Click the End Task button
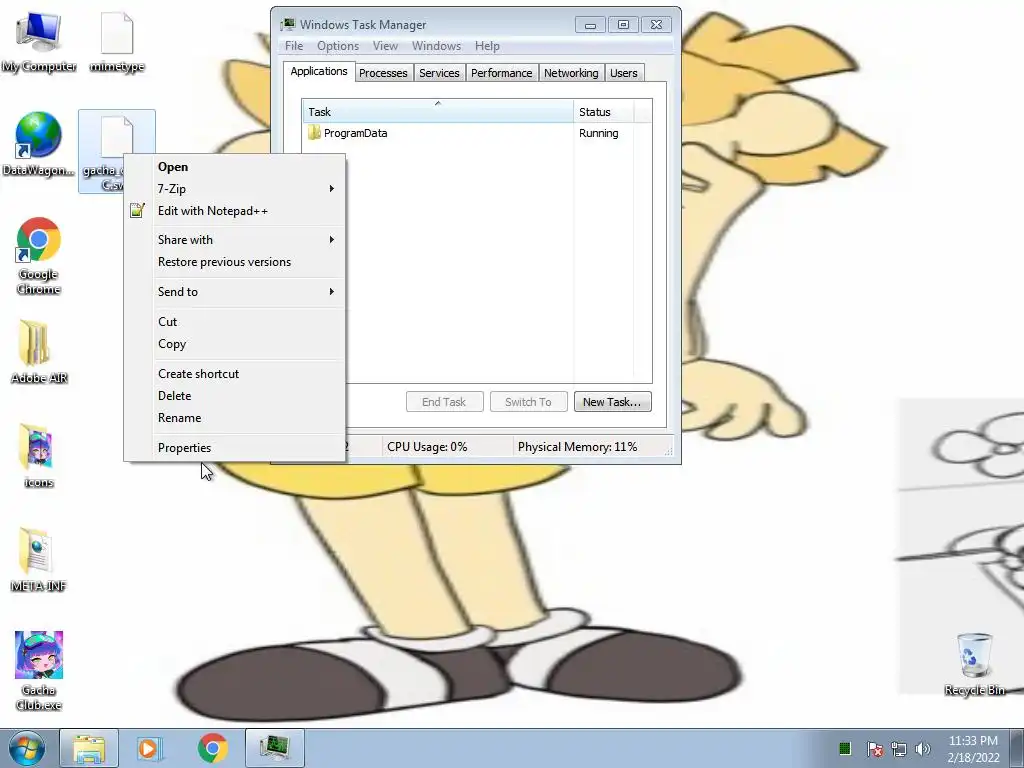The height and width of the screenshot is (768, 1024). click(444, 402)
